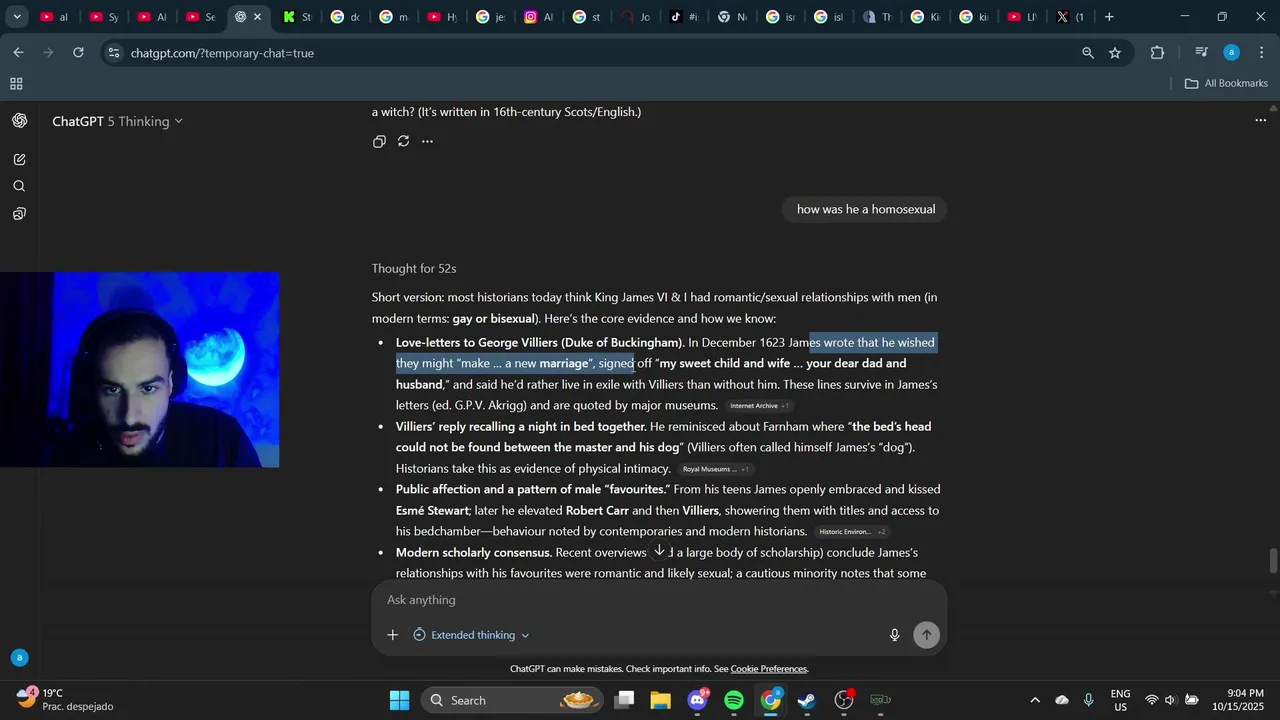
Task: Expand Thought for 52s reasoning
Action: pos(414,268)
